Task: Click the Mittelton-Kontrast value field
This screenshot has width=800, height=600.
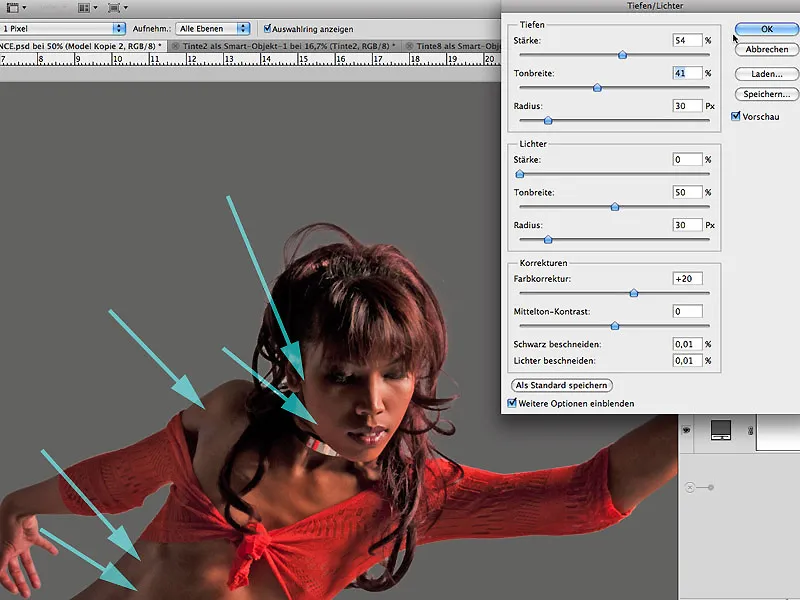Action: click(687, 311)
